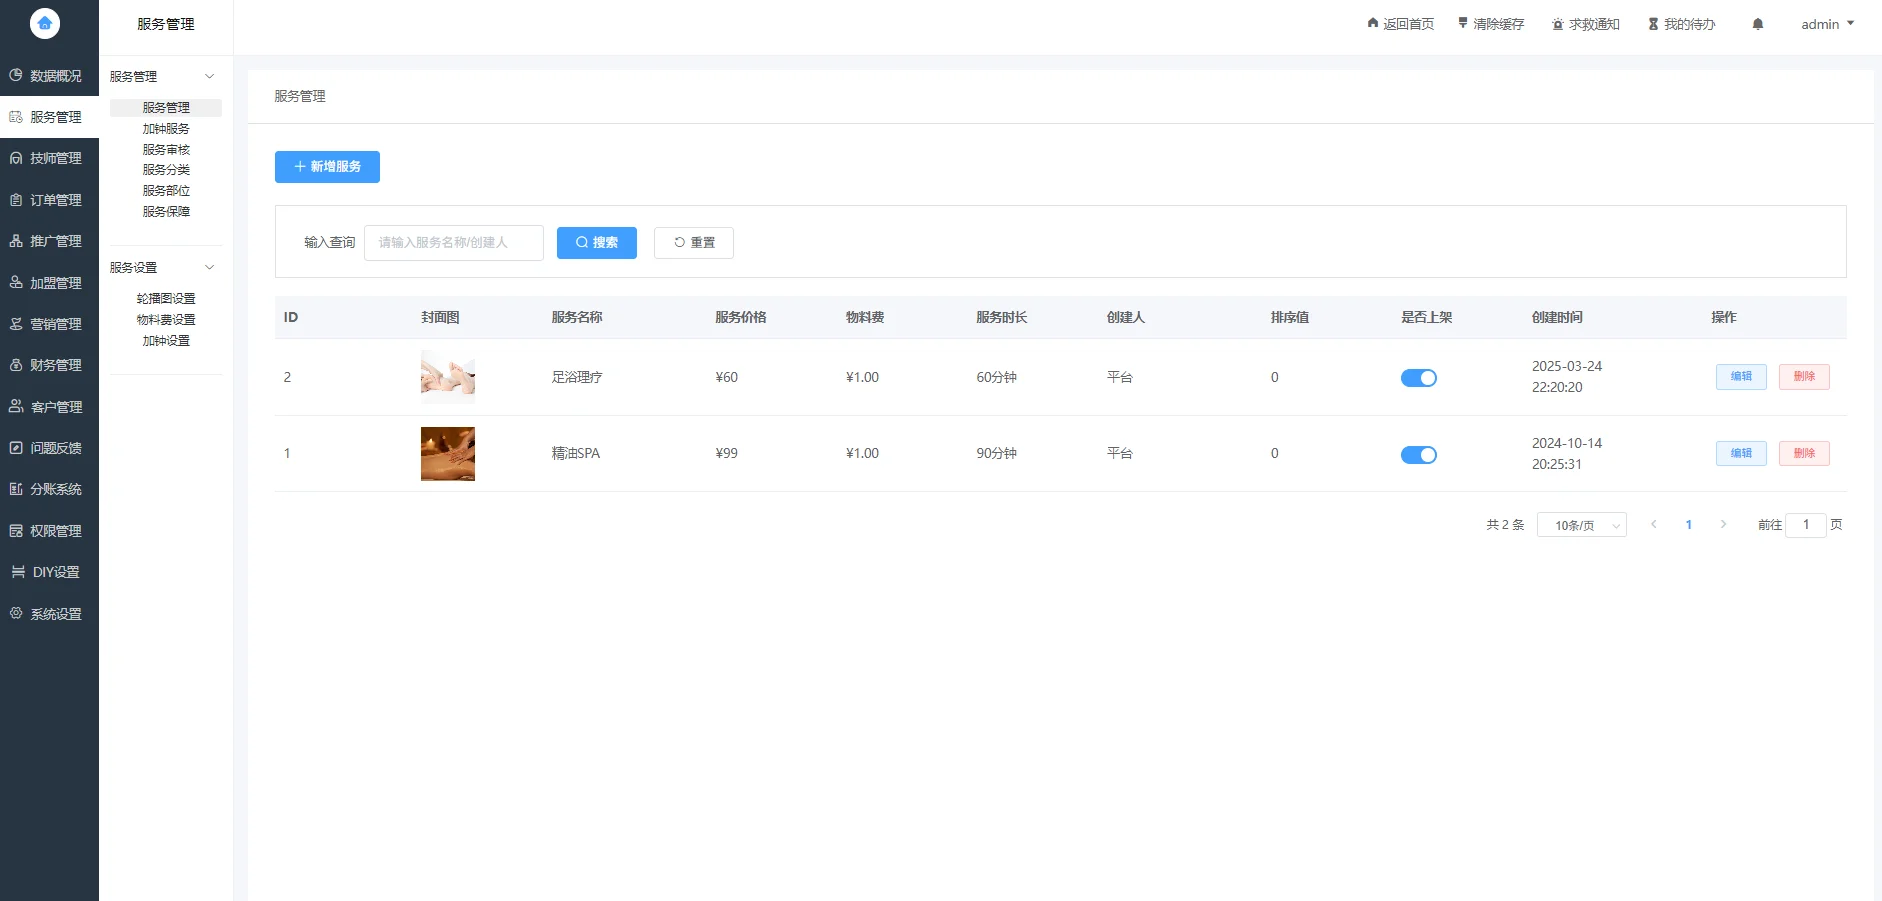1882x901 pixels.
Task: Open 订单管理 from the sidebar
Action: (x=49, y=199)
